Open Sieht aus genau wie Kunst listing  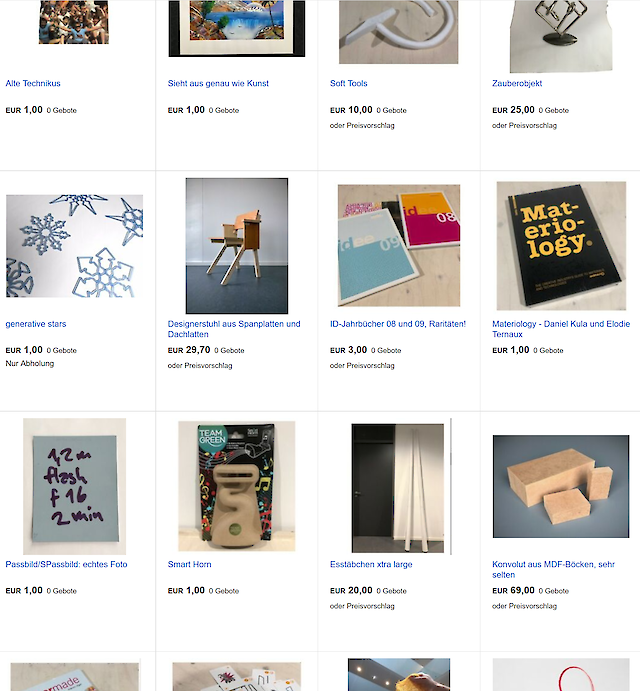pos(218,83)
